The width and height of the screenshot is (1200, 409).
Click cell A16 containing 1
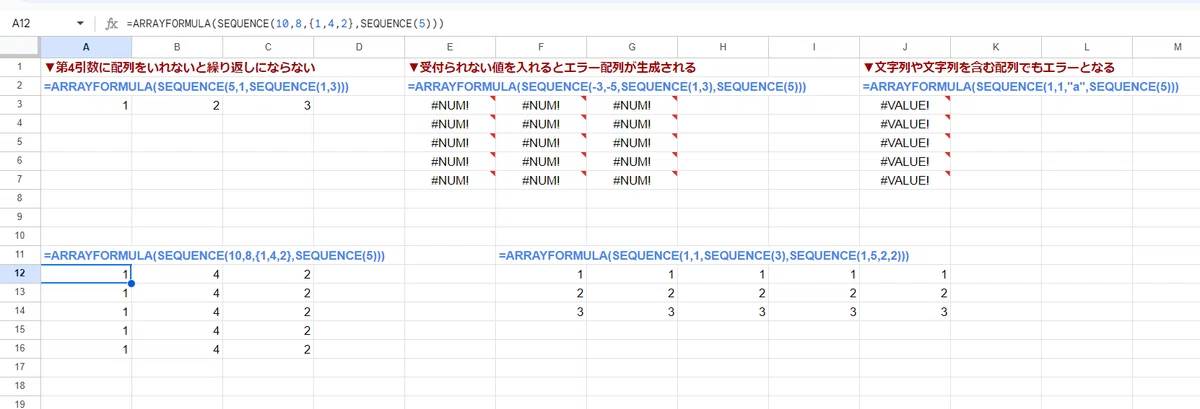pyautogui.click(x=86, y=349)
